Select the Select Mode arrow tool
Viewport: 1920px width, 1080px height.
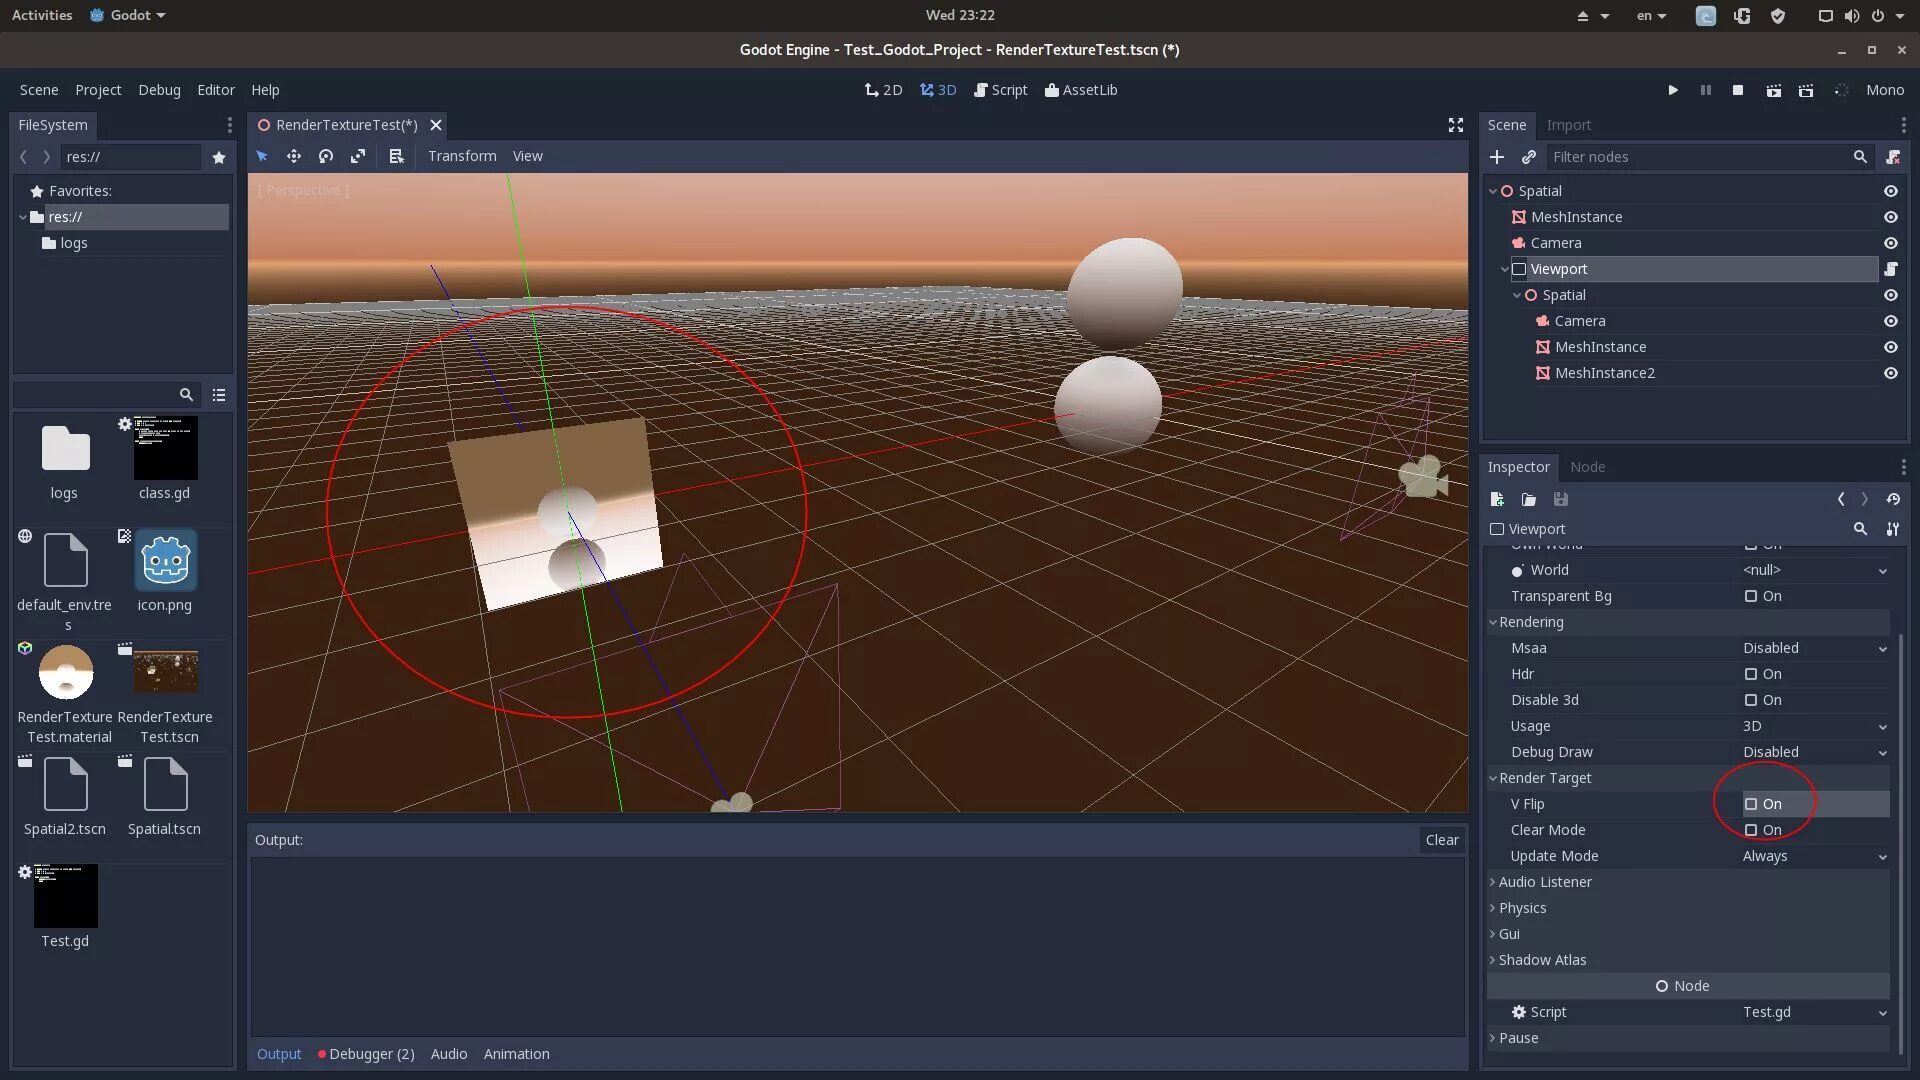click(262, 156)
